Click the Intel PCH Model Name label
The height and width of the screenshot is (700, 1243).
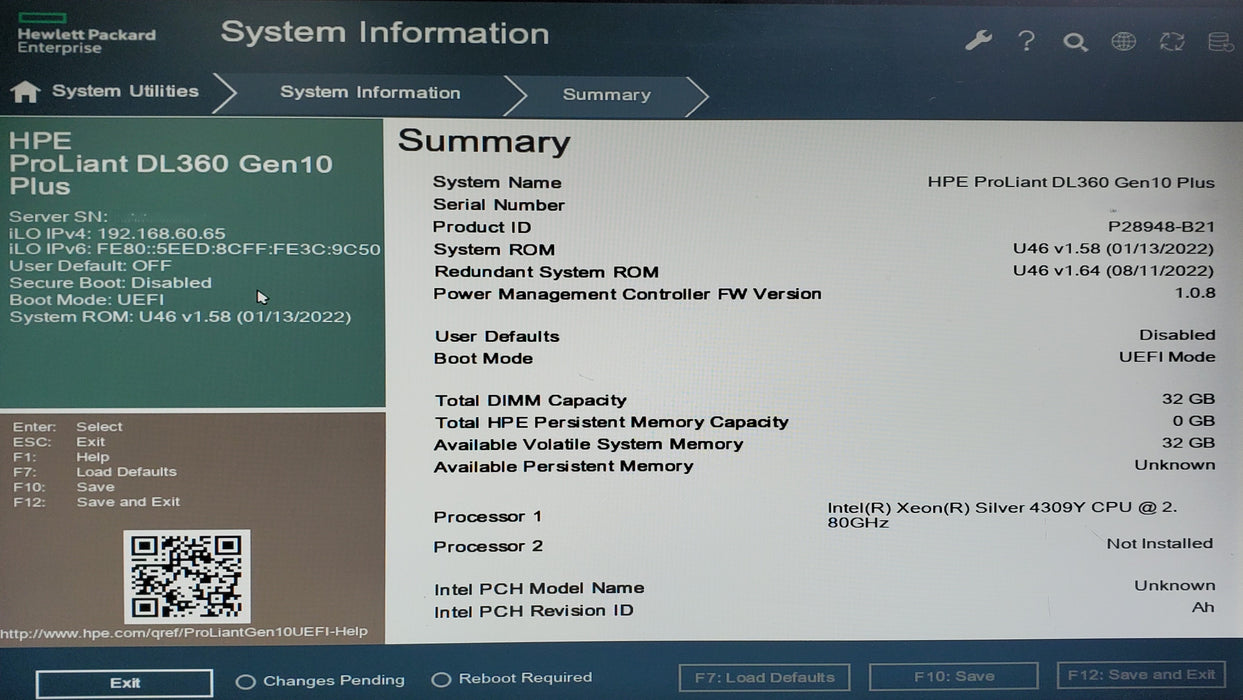click(x=539, y=588)
